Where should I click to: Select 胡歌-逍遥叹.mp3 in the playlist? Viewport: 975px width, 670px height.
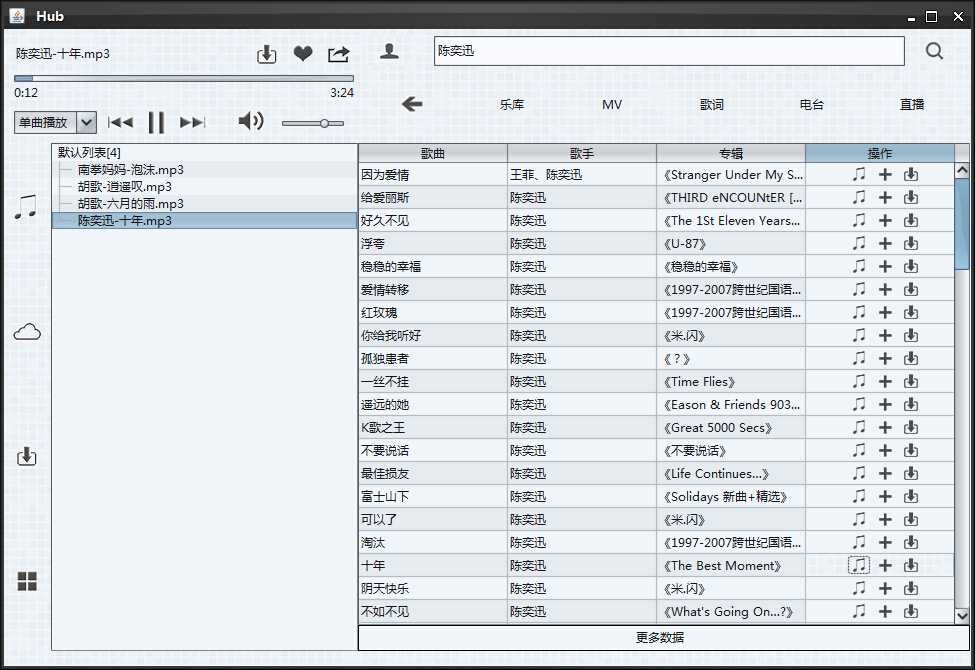pos(124,187)
